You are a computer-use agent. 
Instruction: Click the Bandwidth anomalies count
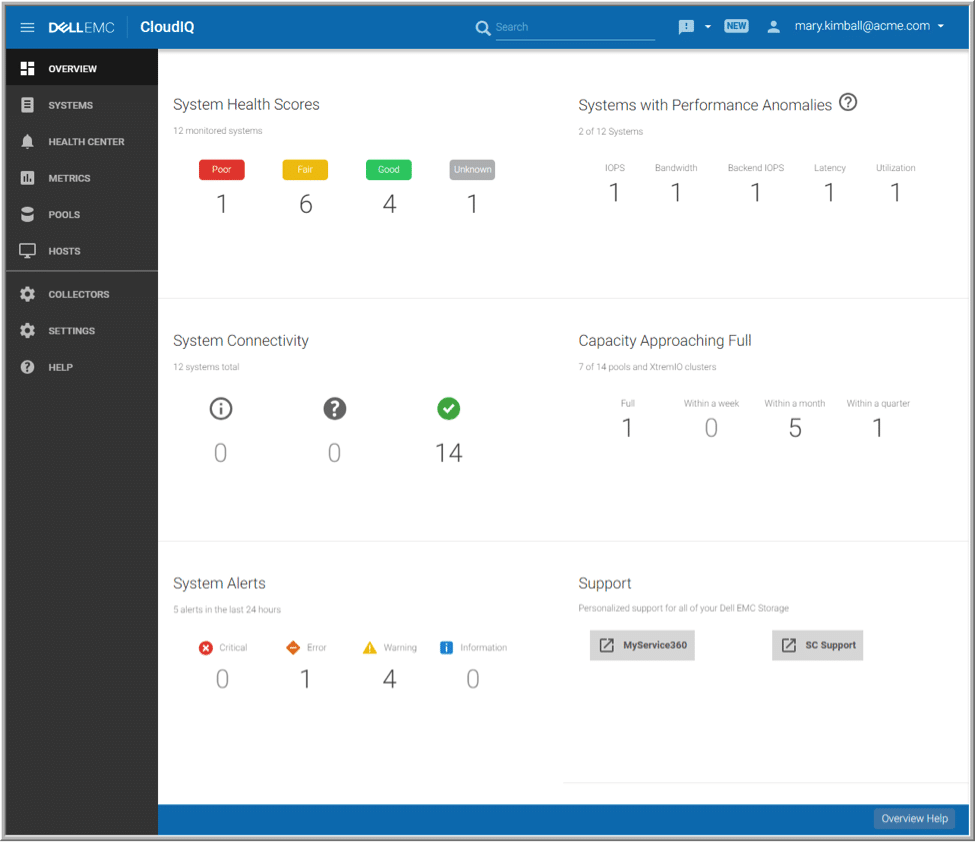pyautogui.click(x=676, y=192)
